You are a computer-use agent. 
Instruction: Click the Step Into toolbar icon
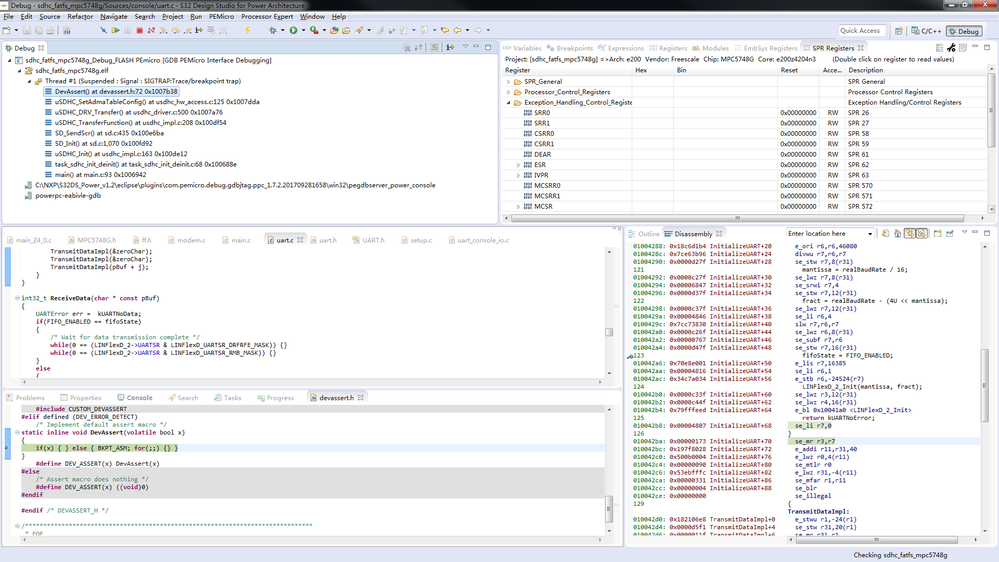coord(163,30)
